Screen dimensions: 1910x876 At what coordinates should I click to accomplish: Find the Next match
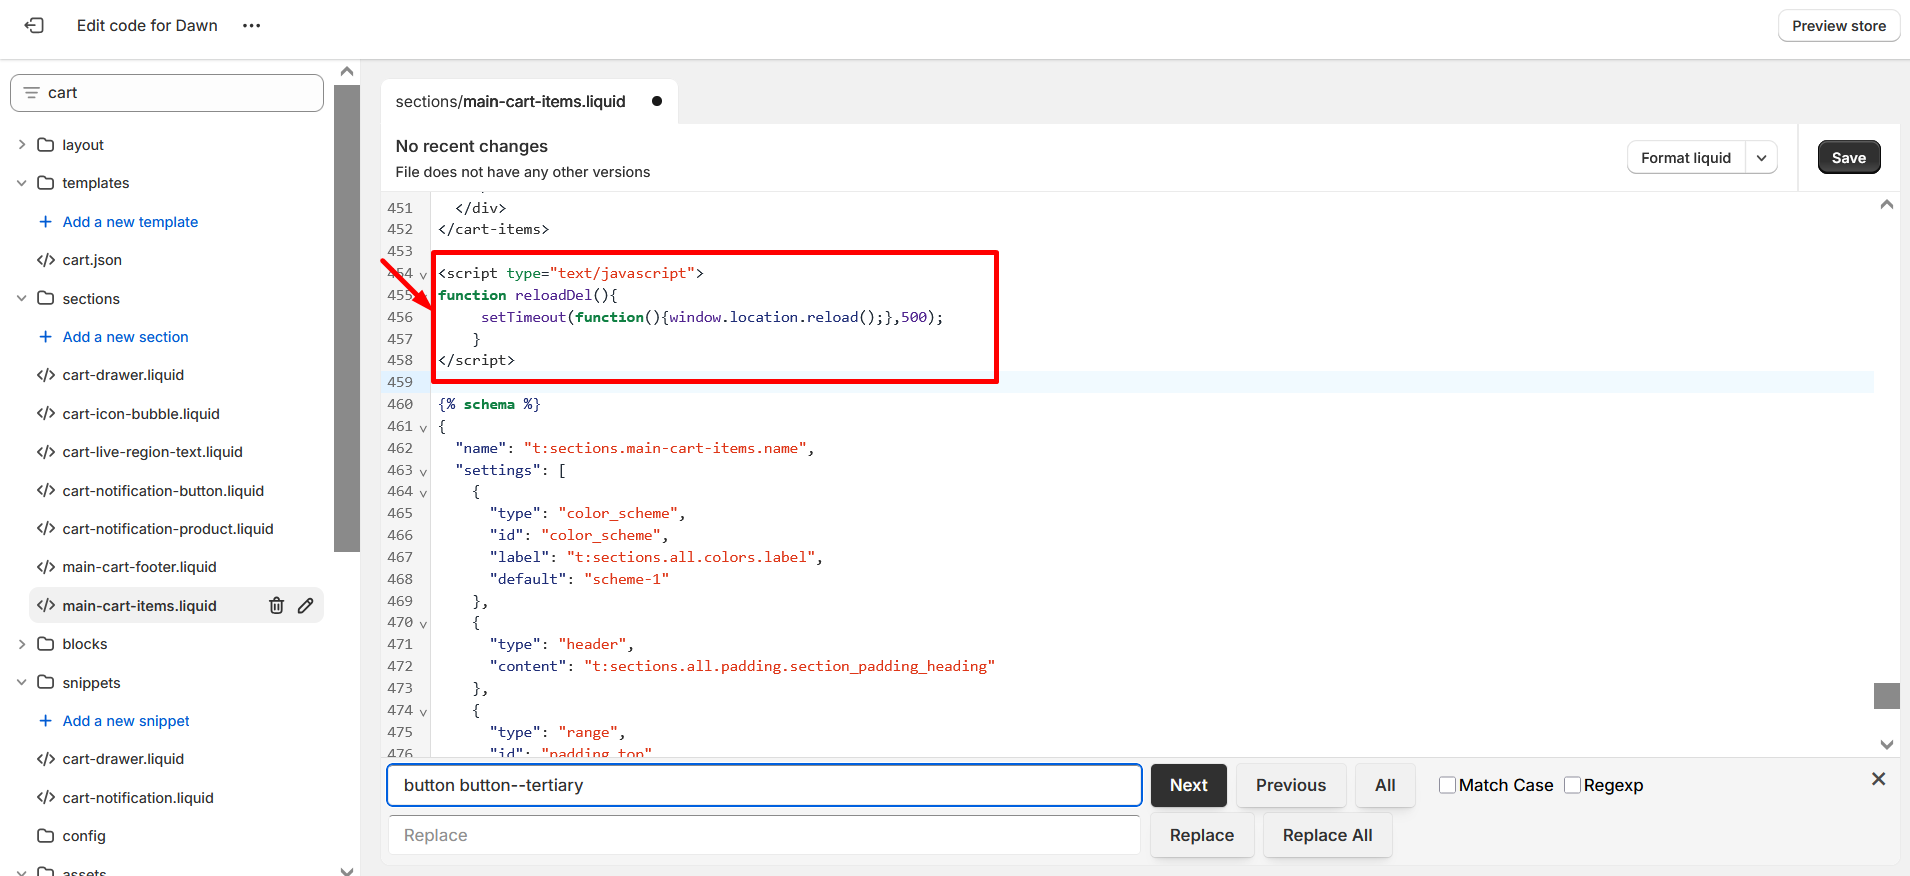click(x=1188, y=785)
